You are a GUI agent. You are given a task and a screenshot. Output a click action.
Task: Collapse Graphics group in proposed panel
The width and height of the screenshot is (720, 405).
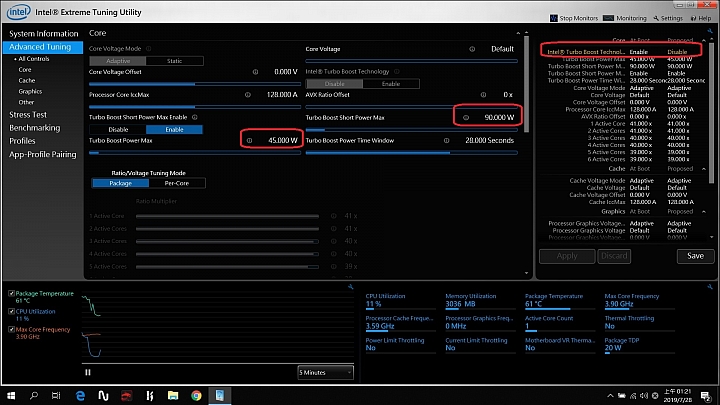click(704, 212)
